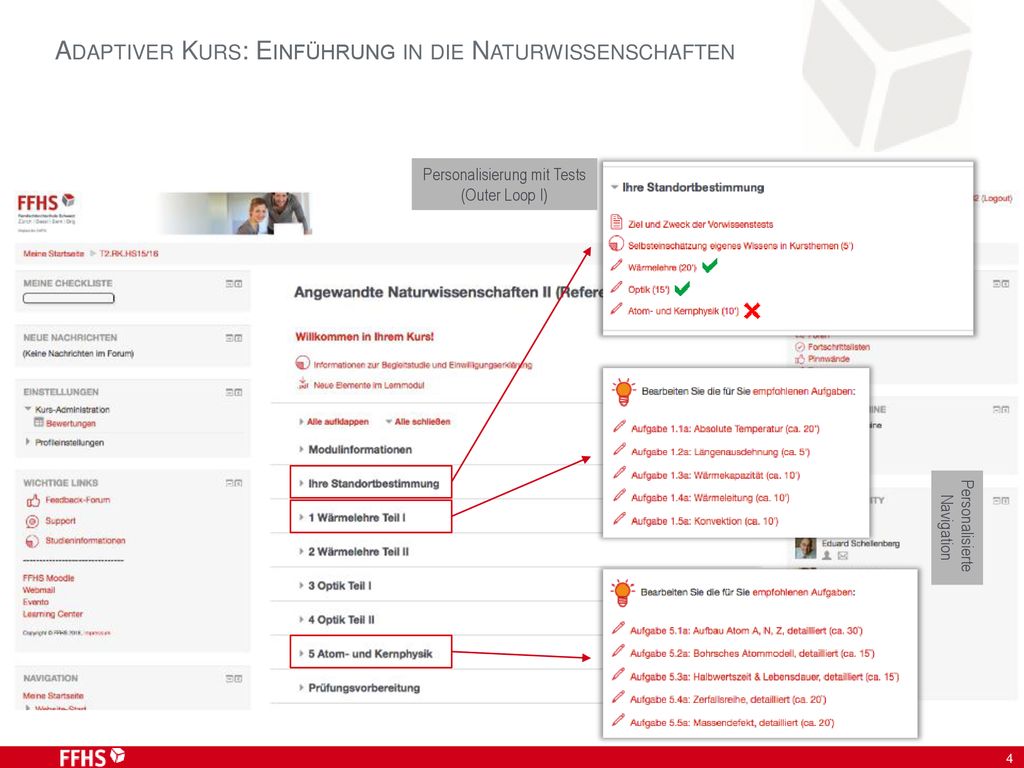Screen dimensions: 1024x768
Task: Expand the Ihre Standortbestimmung course section
Action: pos(369,483)
